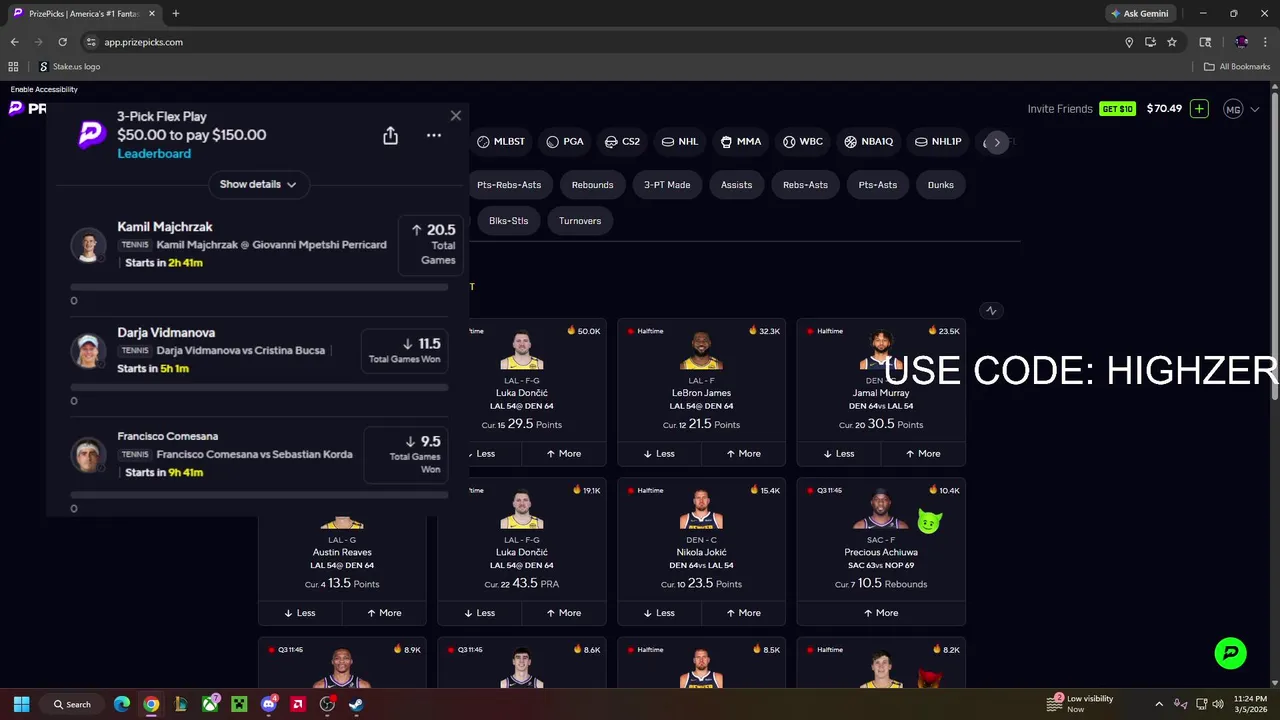Click the share icon on the Flex Play slip
1280x720 pixels.
click(391, 135)
